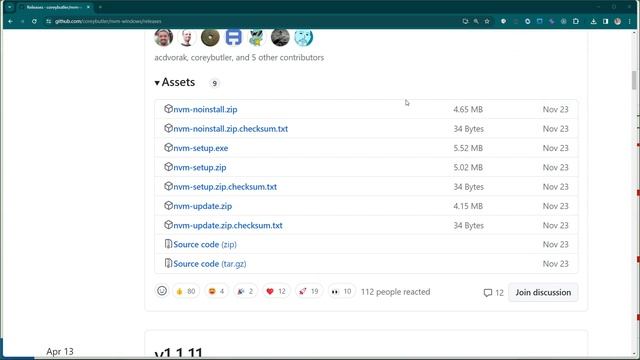
Task: Open the light blue face contributor avatar
Action: click(304, 38)
